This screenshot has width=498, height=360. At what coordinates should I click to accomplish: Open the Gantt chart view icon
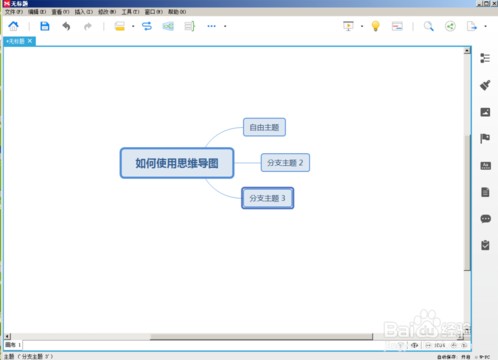397,26
